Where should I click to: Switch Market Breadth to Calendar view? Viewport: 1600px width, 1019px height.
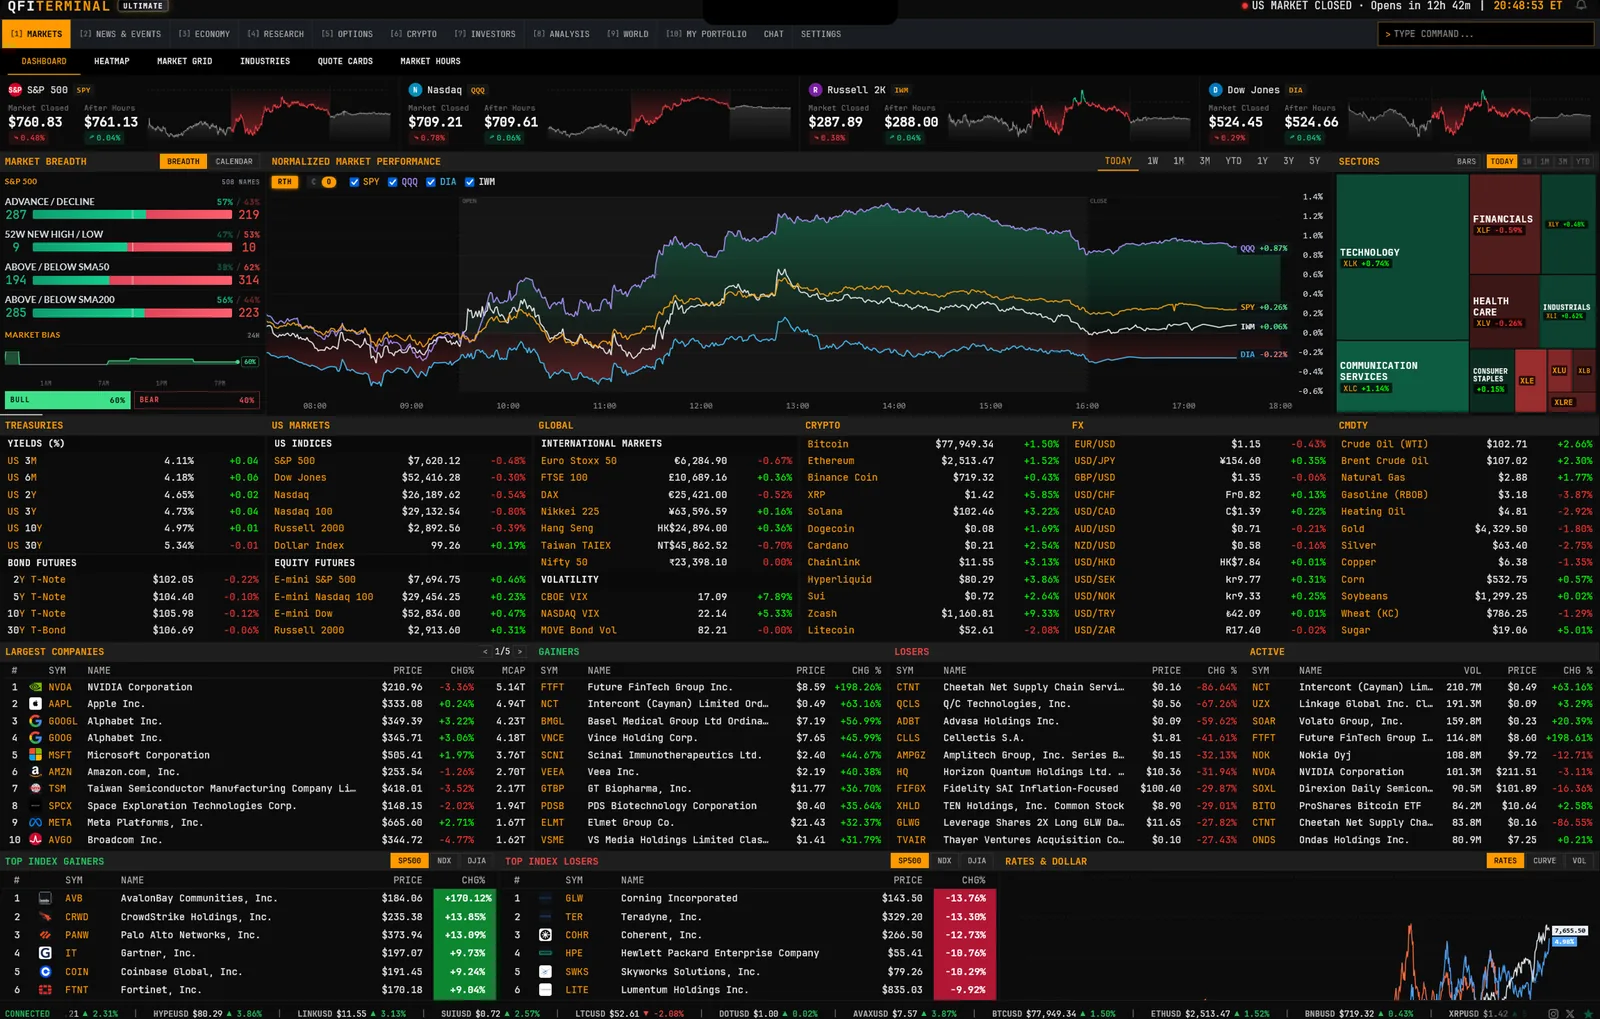pyautogui.click(x=234, y=161)
